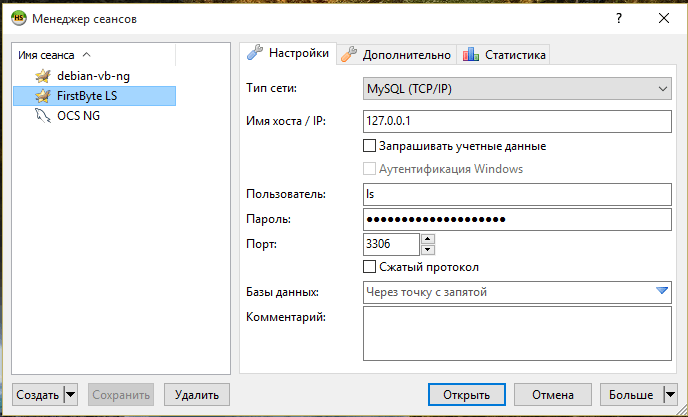Click the wrench icon on Дополнительно tab
688x417 pixels.
pos(349,55)
